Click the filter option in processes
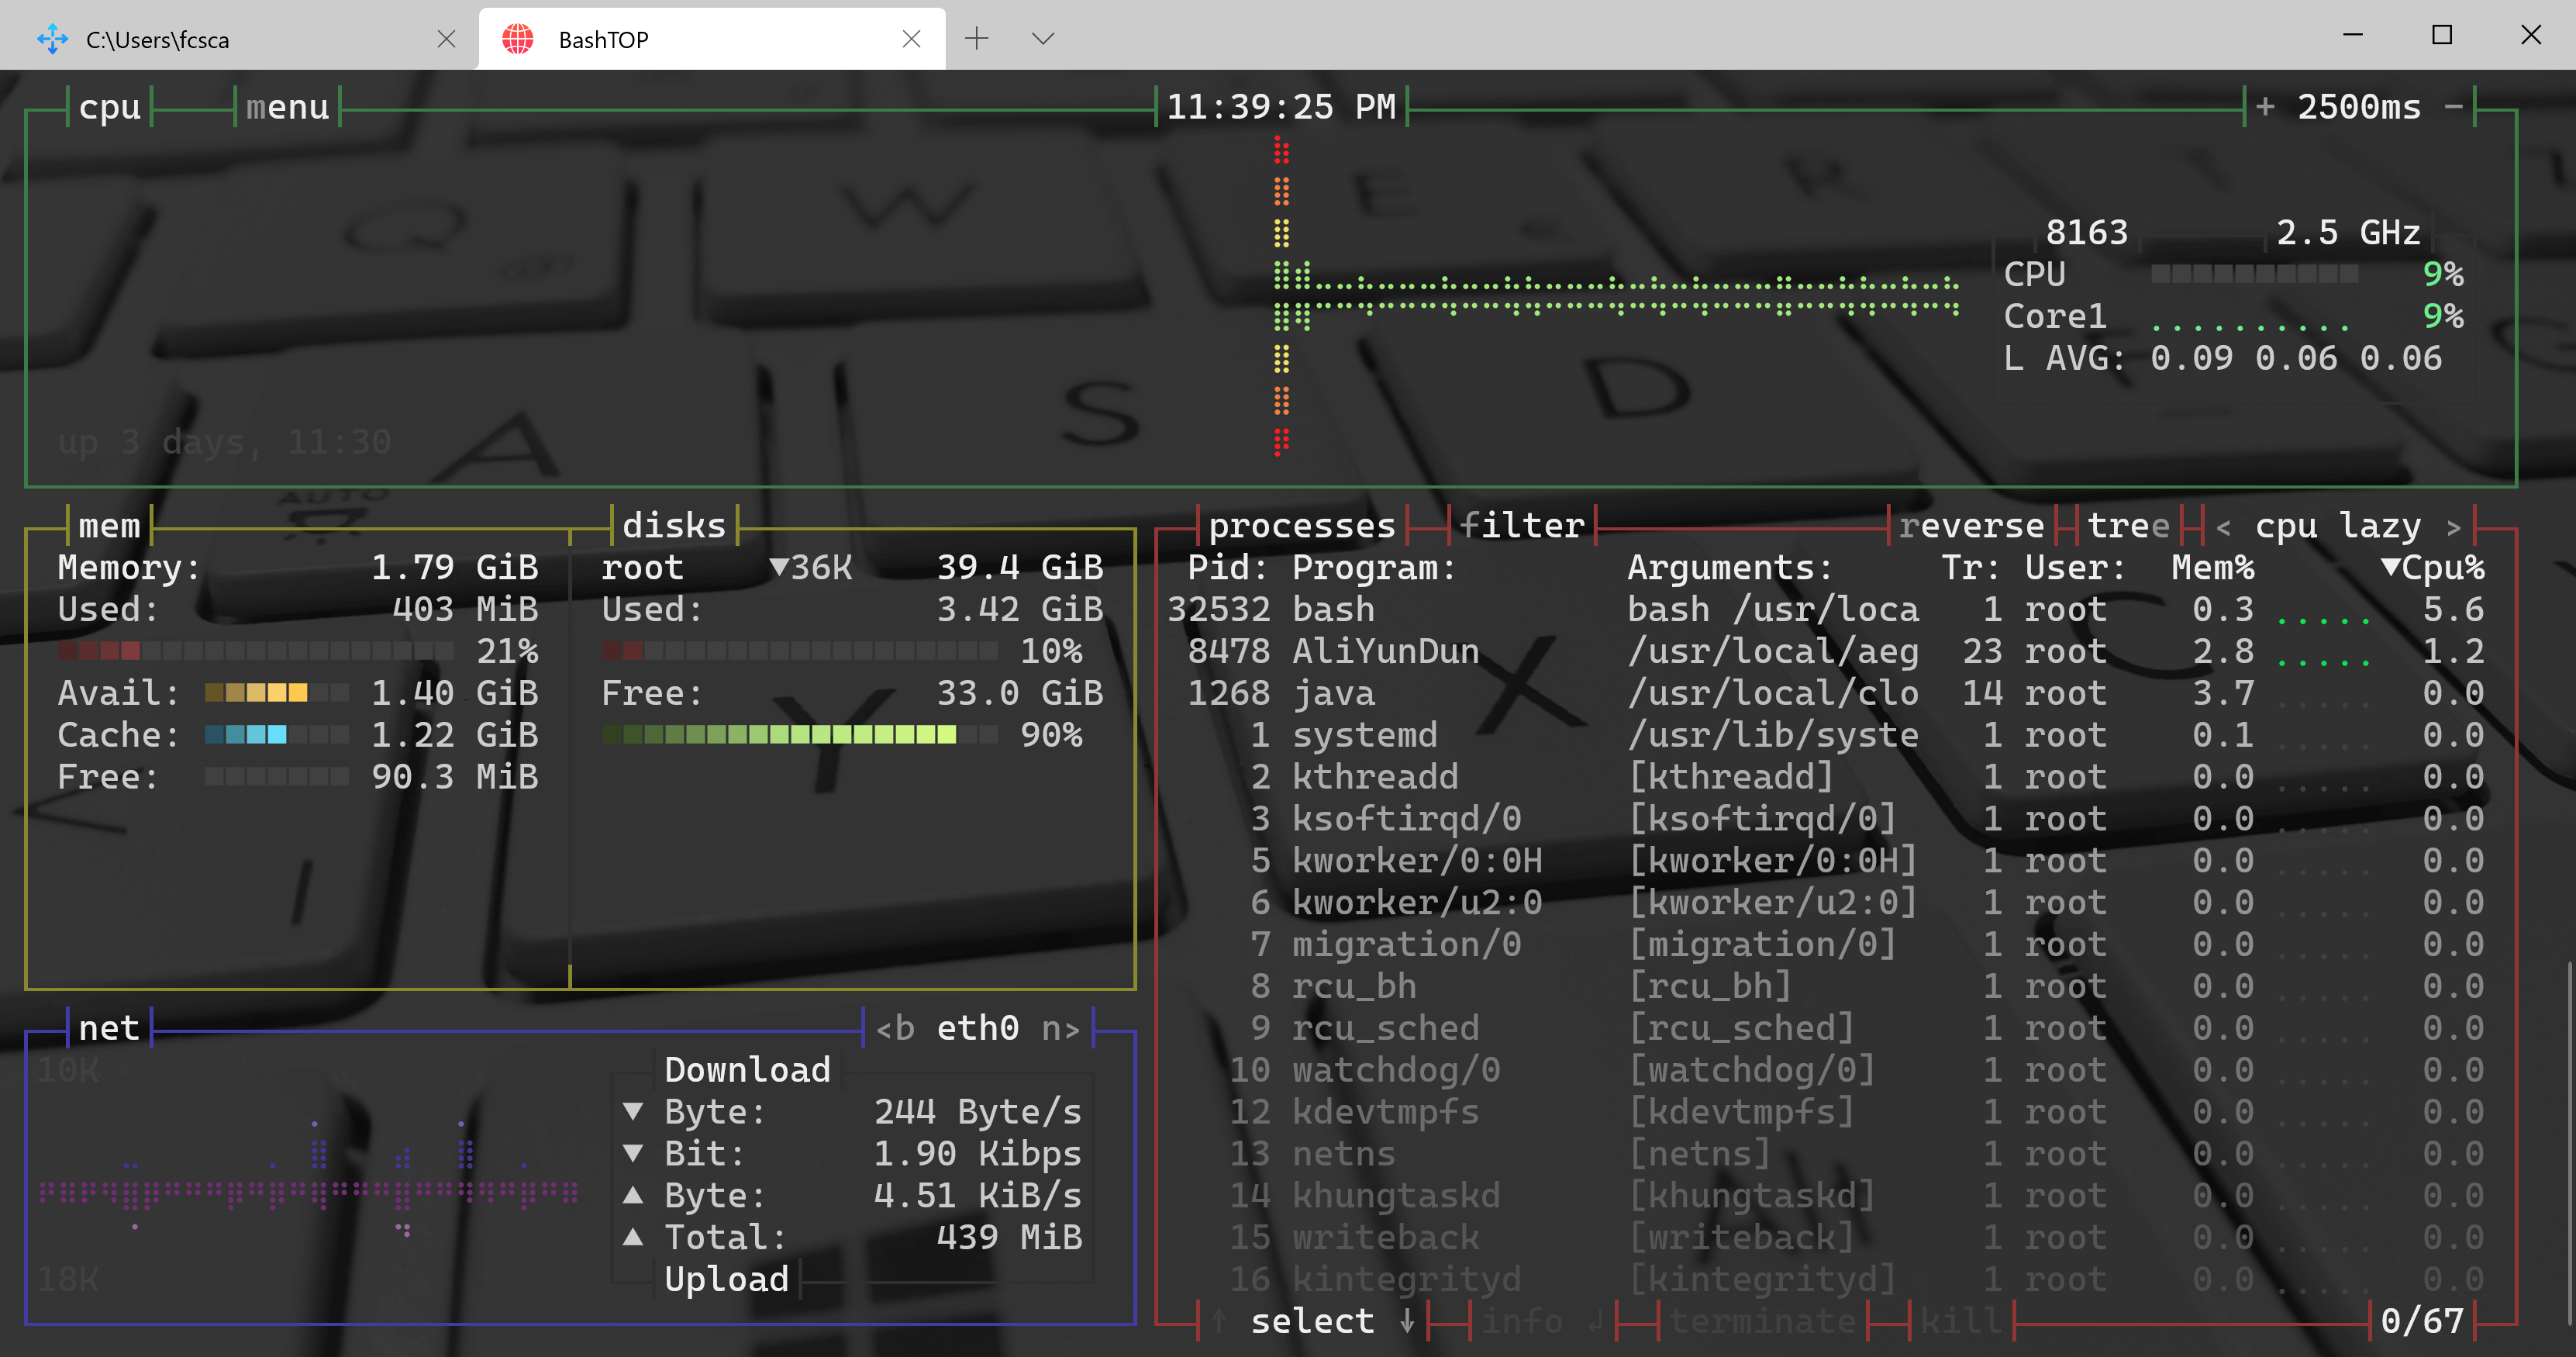Viewport: 2576px width, 1357px height. click(1521, 526)
